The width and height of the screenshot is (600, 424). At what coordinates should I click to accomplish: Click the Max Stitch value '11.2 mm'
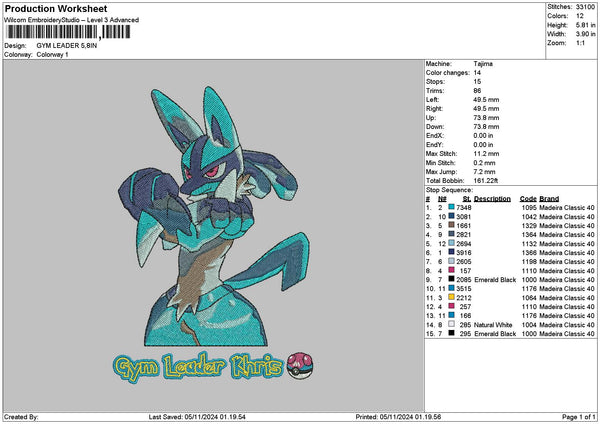[486, 153]
